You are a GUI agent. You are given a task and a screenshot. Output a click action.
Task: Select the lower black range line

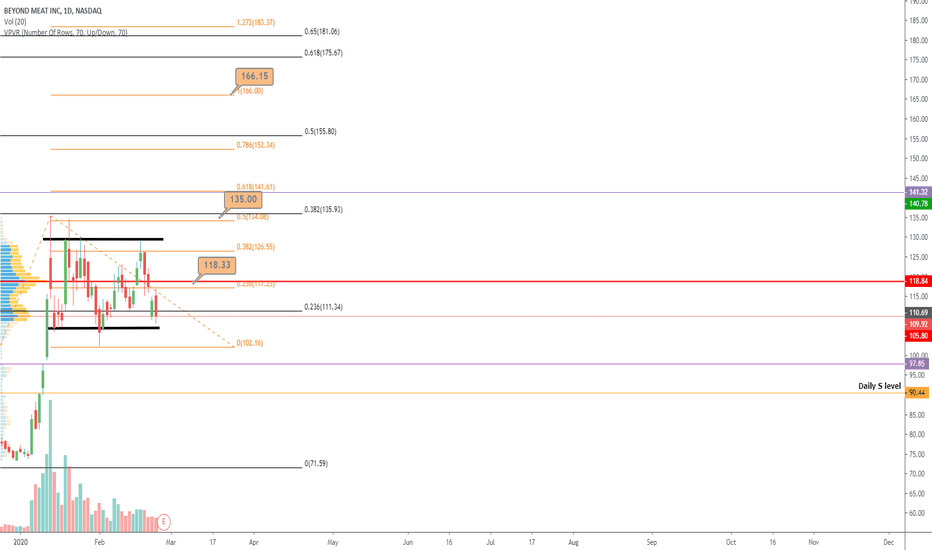[104, 328]
